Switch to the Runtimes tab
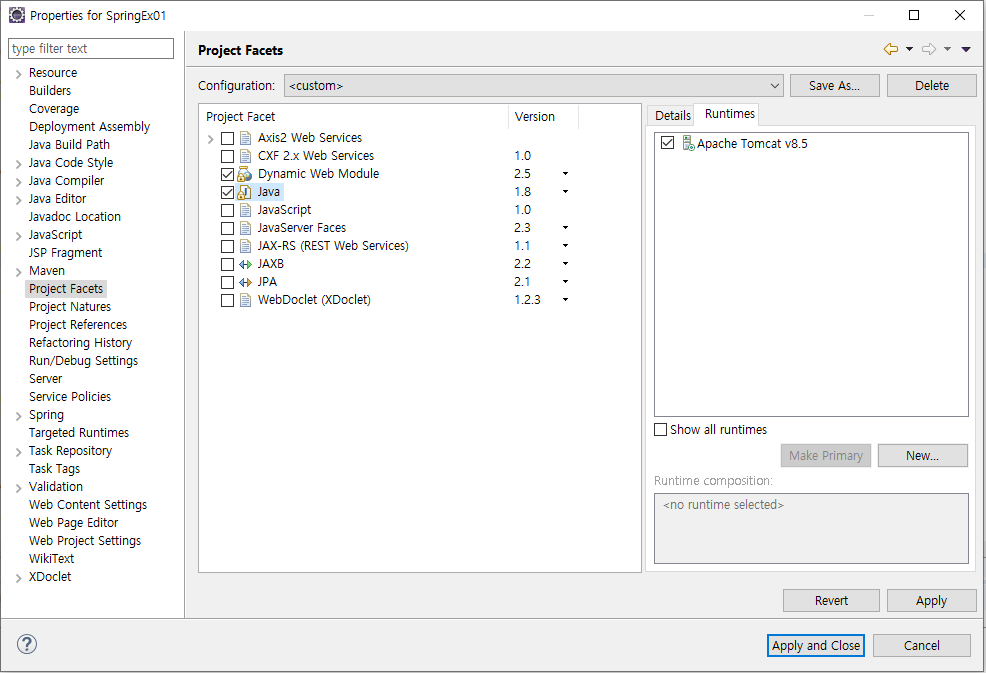Viewport: 986px width, 673px height. (x=729, y=114)
